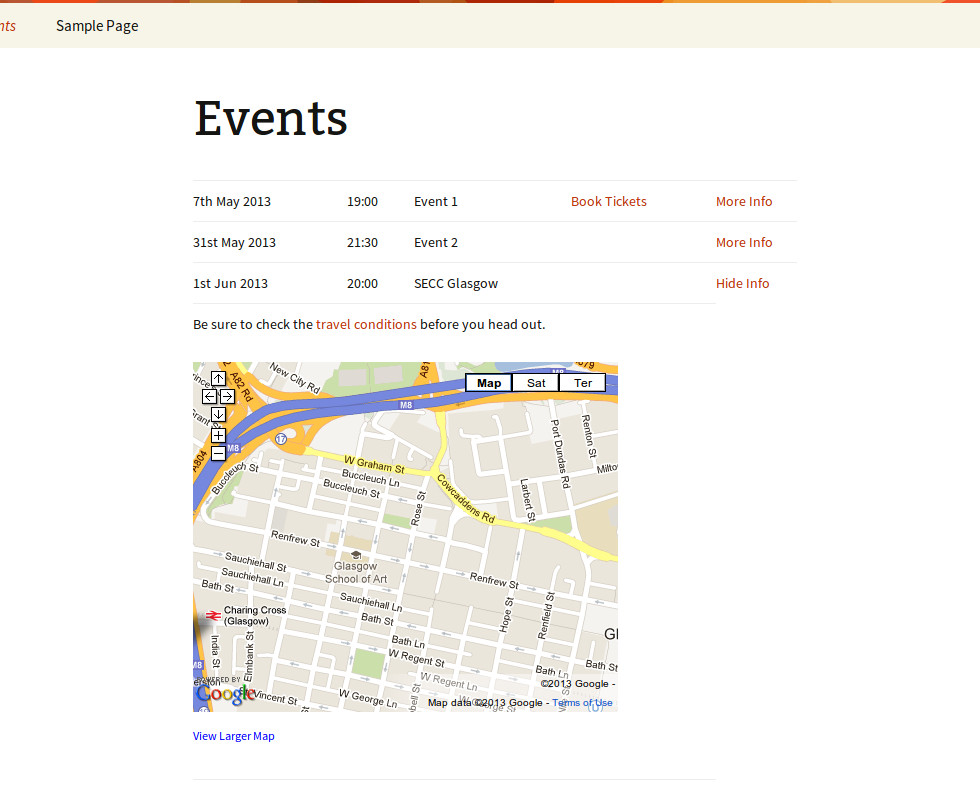
Task: Click View Larger Map link
Action: tap(233, 736)
